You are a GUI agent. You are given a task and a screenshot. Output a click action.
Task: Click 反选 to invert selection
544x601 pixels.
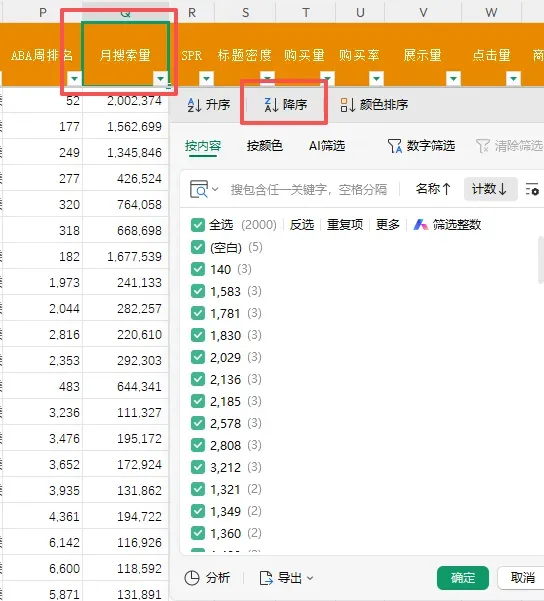[302, 225]
